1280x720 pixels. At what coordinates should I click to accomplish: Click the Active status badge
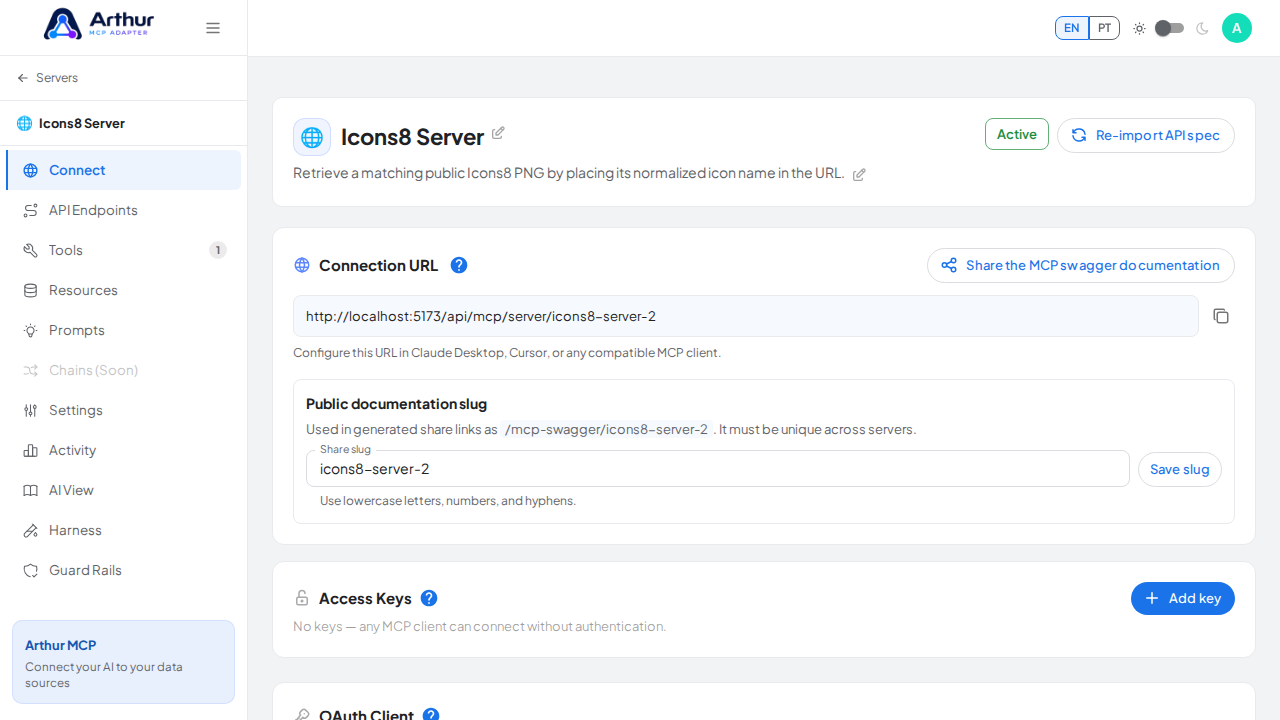pos(1017,134)
